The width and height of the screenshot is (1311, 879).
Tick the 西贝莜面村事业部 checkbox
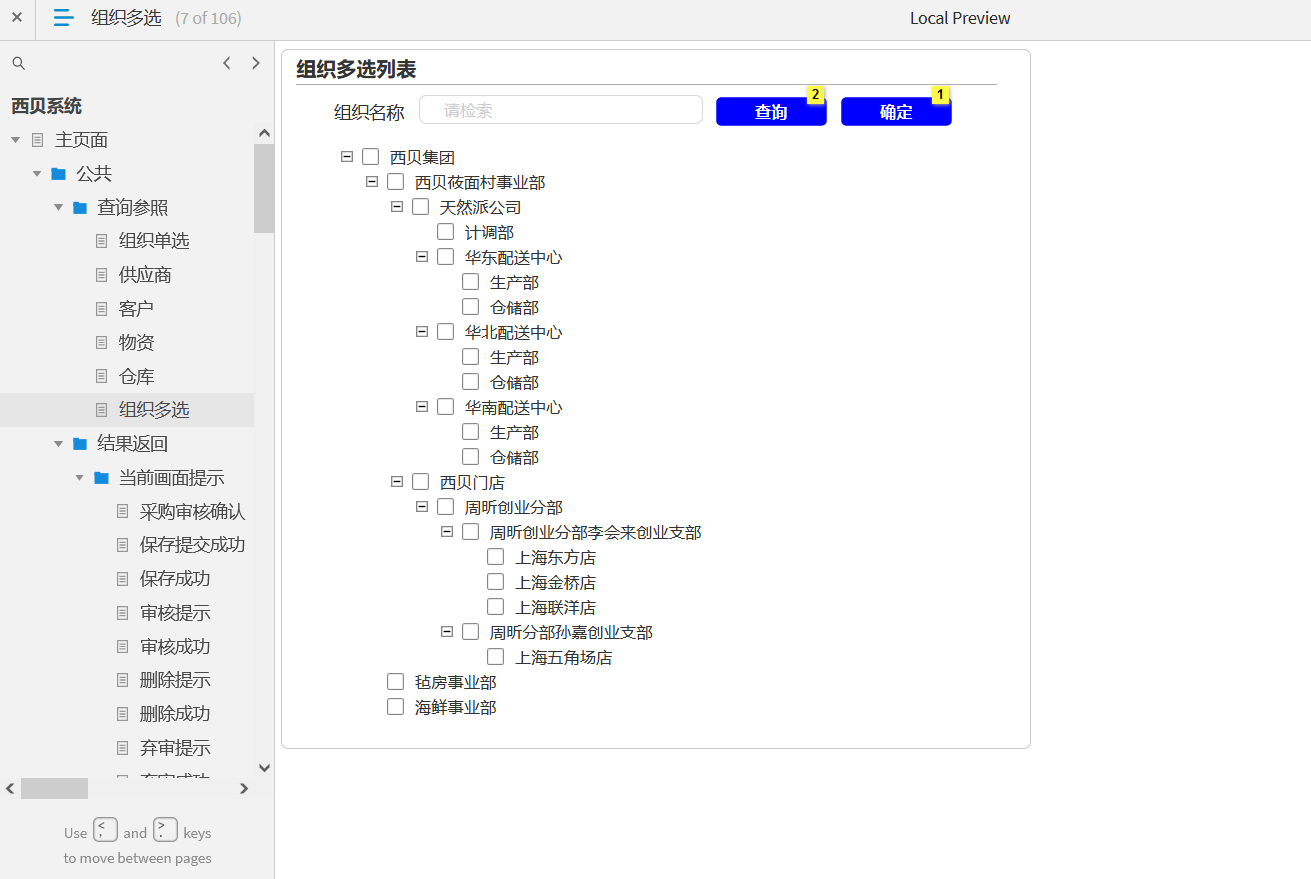[x=396, y=182]
